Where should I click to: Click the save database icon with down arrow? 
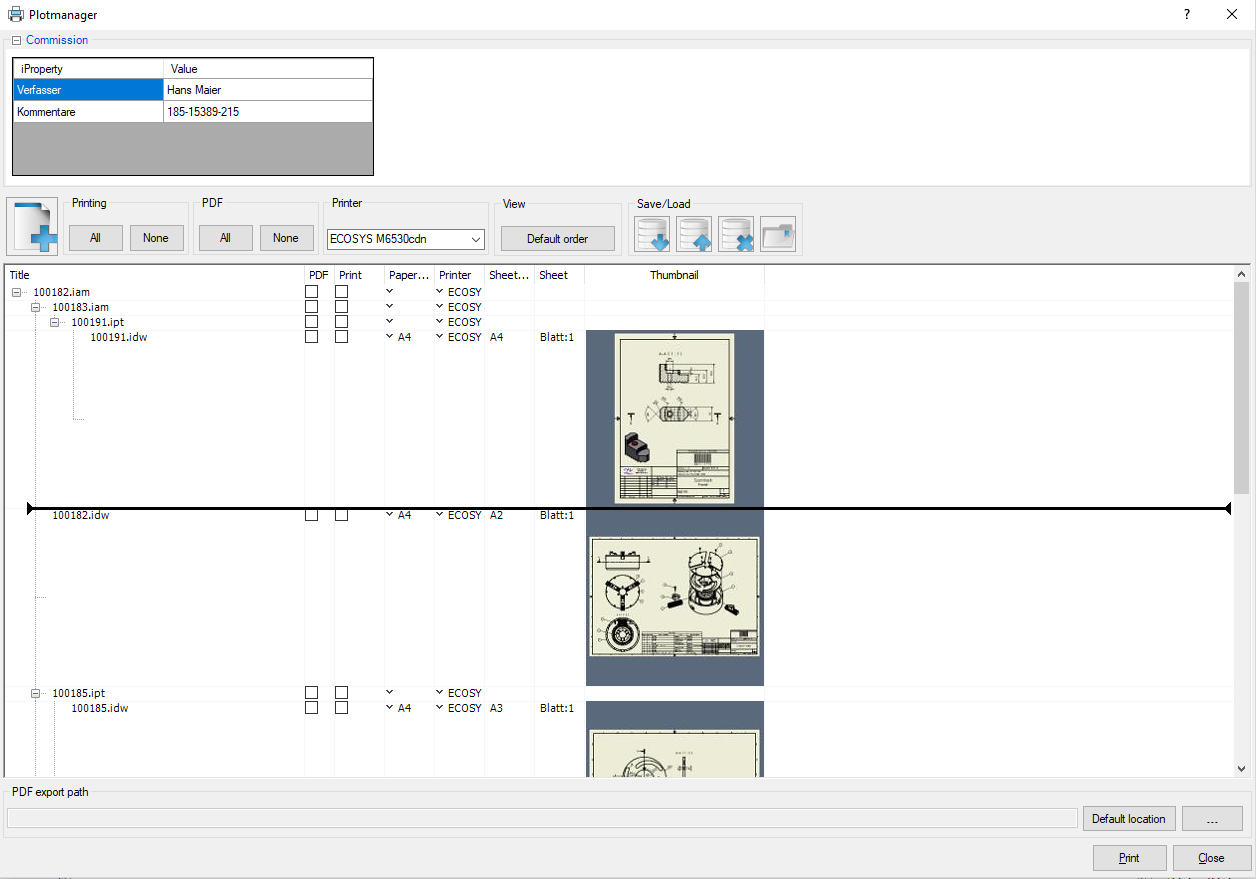click(x=651, y=236)
